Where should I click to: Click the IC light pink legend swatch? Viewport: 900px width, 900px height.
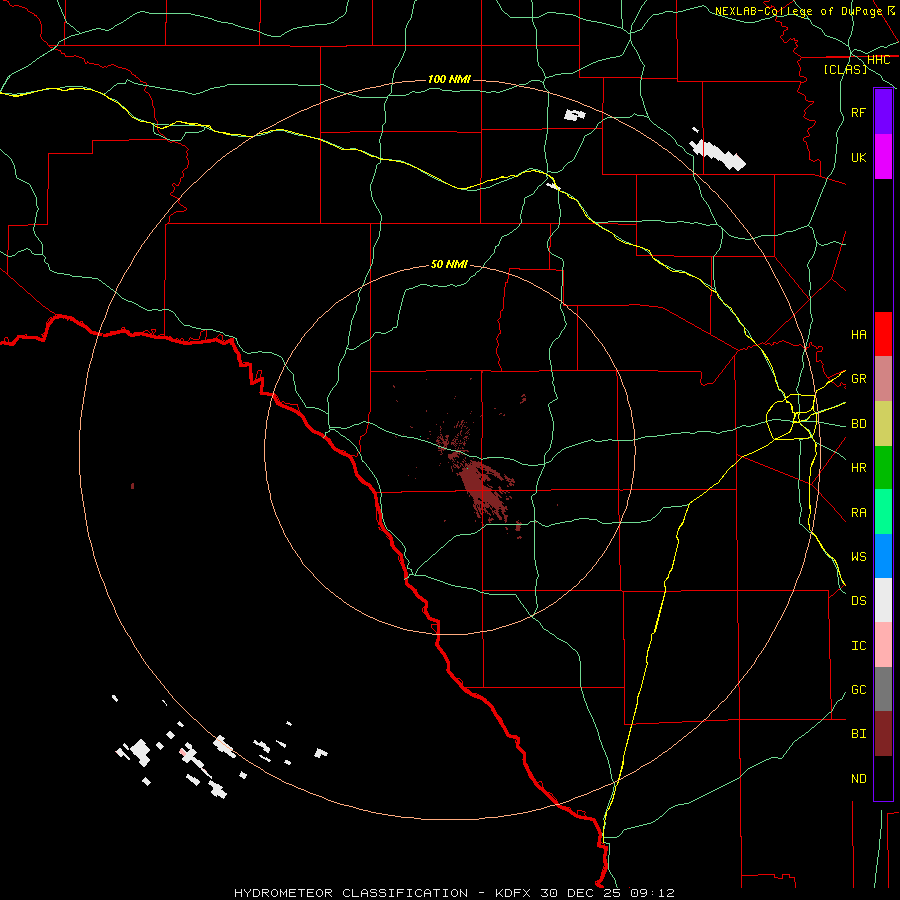pyautogui.click(x=883, y=645)
